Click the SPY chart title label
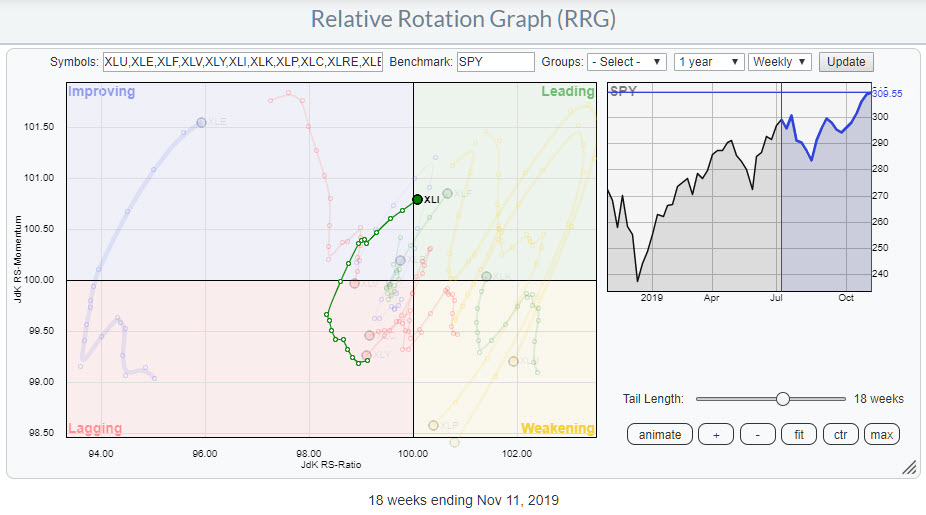Screen dimensions: 926x515 [x=623, y=92]
